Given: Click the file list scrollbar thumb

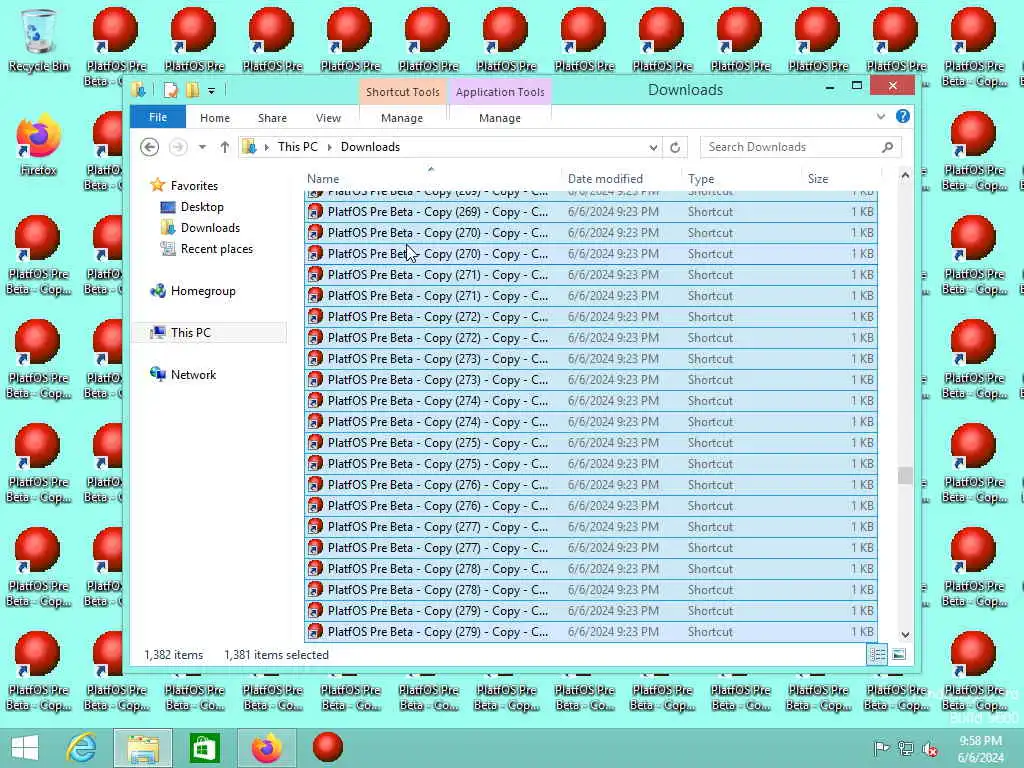Looking at the screenshot, I should coord(904,475).
